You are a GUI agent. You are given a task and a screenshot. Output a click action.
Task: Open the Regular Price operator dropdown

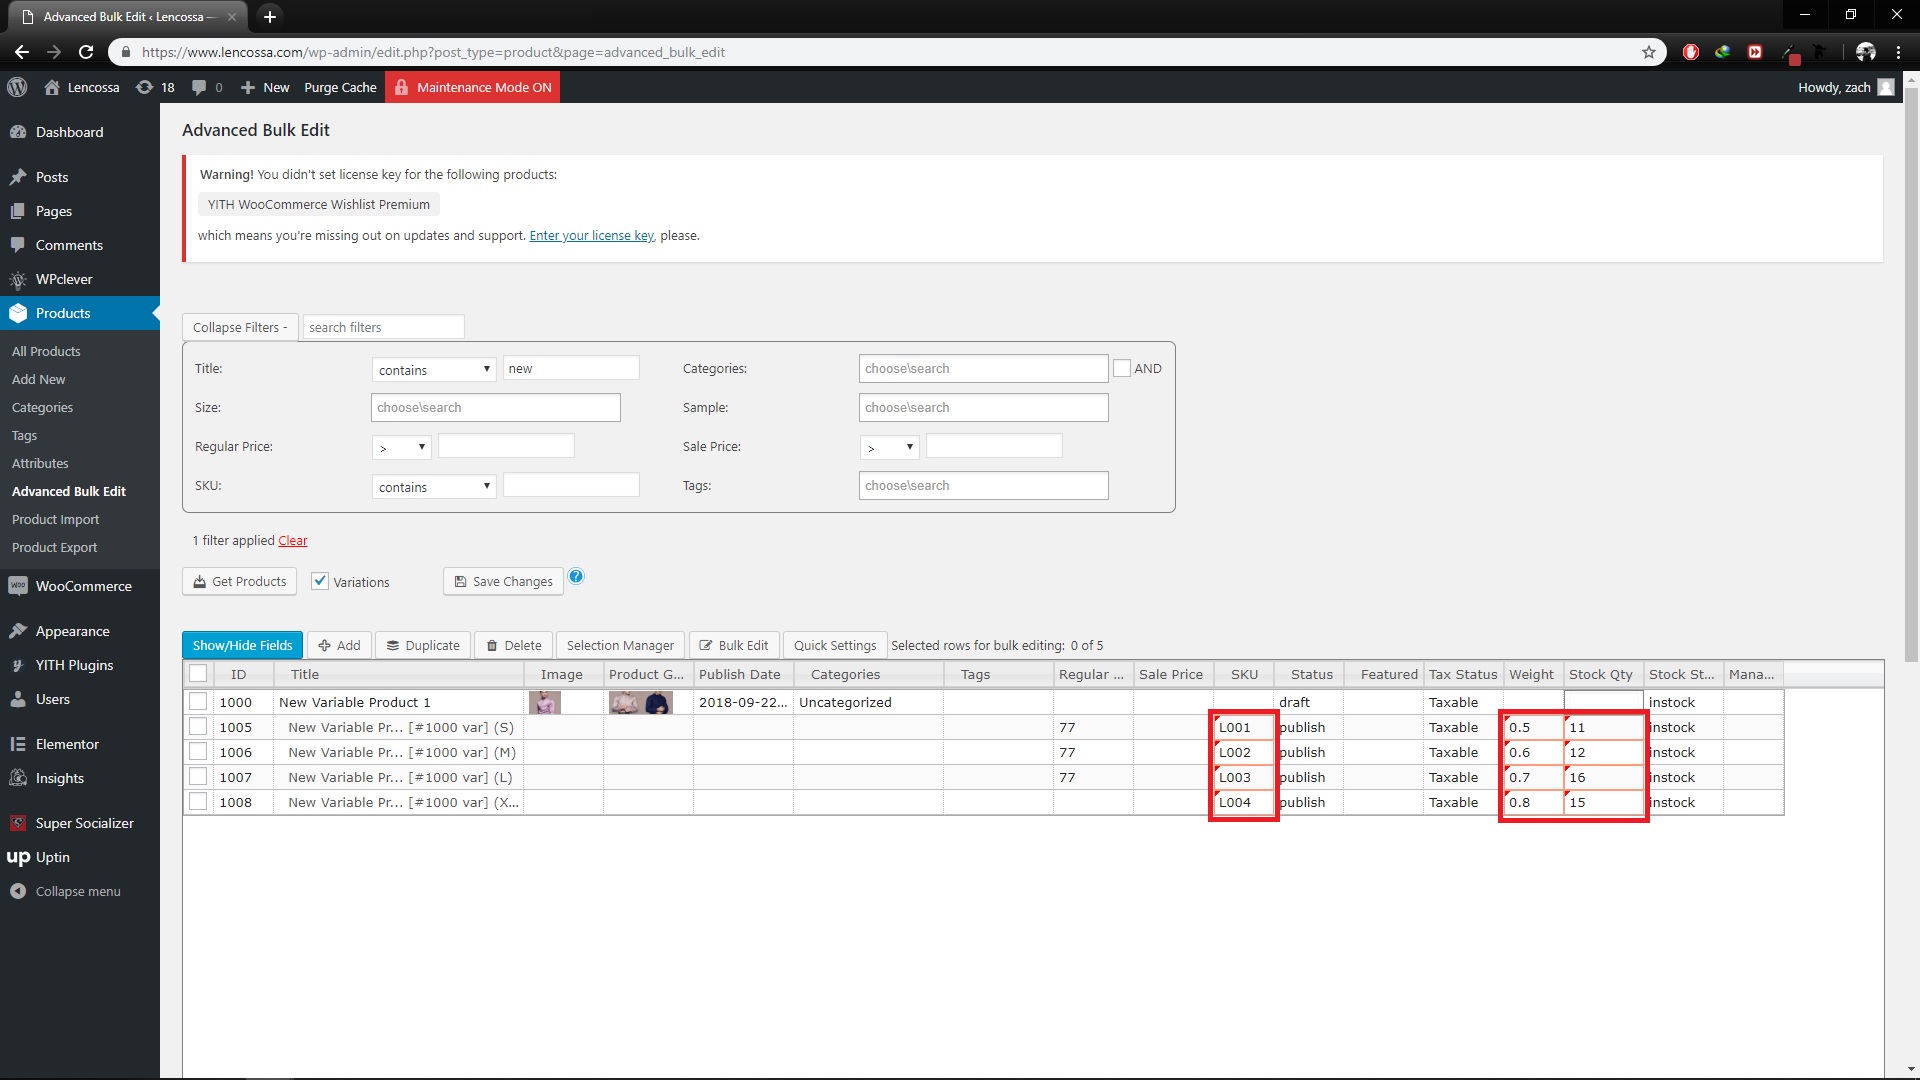pyautogui.click(x=402, y=447)
